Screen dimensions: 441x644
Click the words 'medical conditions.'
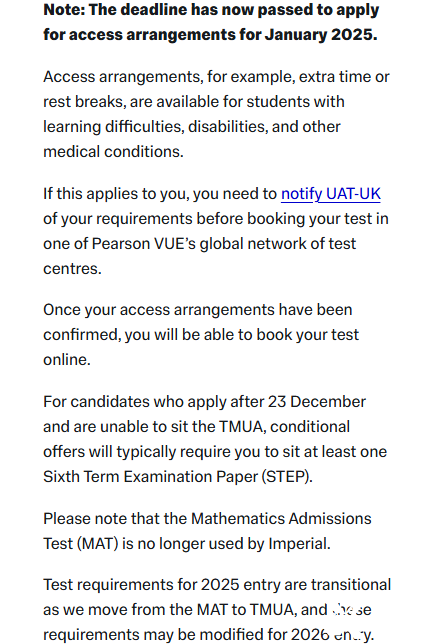point(113,152)
